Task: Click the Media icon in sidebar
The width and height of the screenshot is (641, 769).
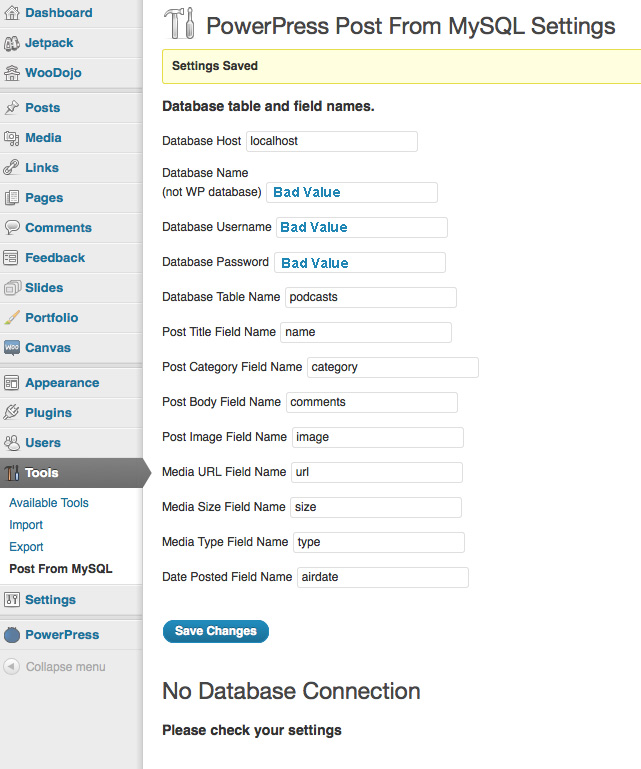Action: [12, 138]
